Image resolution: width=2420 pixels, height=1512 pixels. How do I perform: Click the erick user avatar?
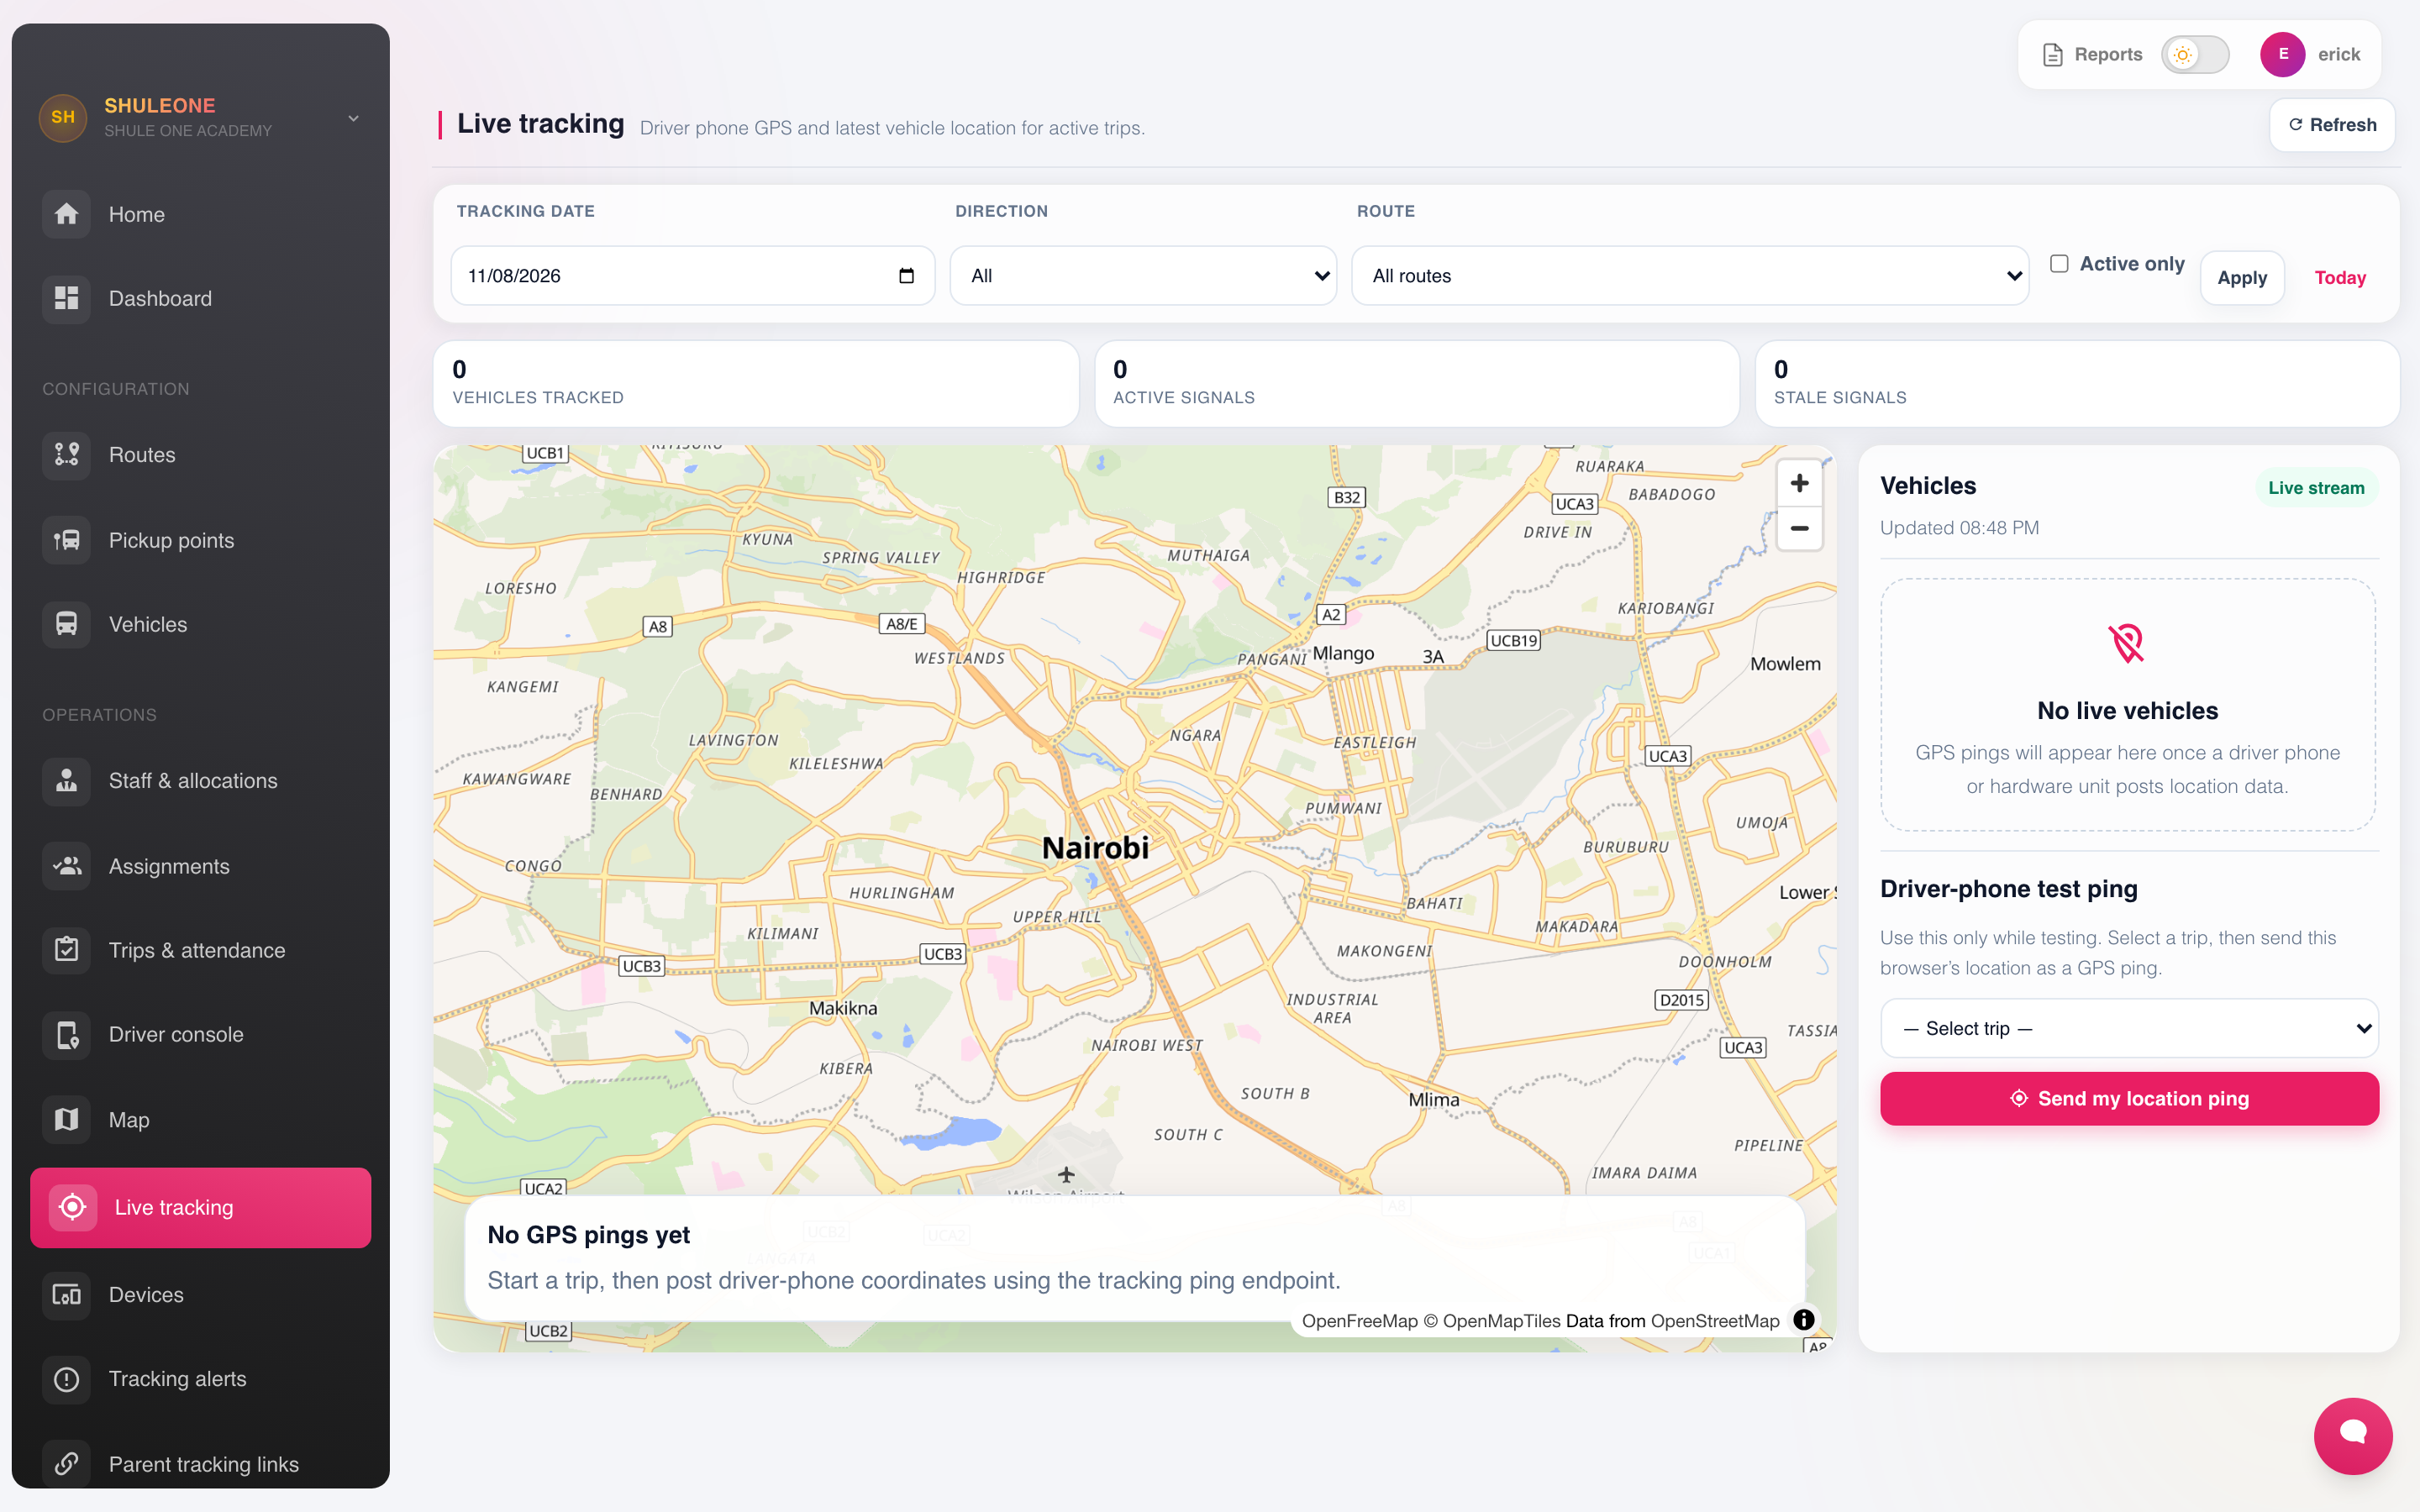[2282, 55]
